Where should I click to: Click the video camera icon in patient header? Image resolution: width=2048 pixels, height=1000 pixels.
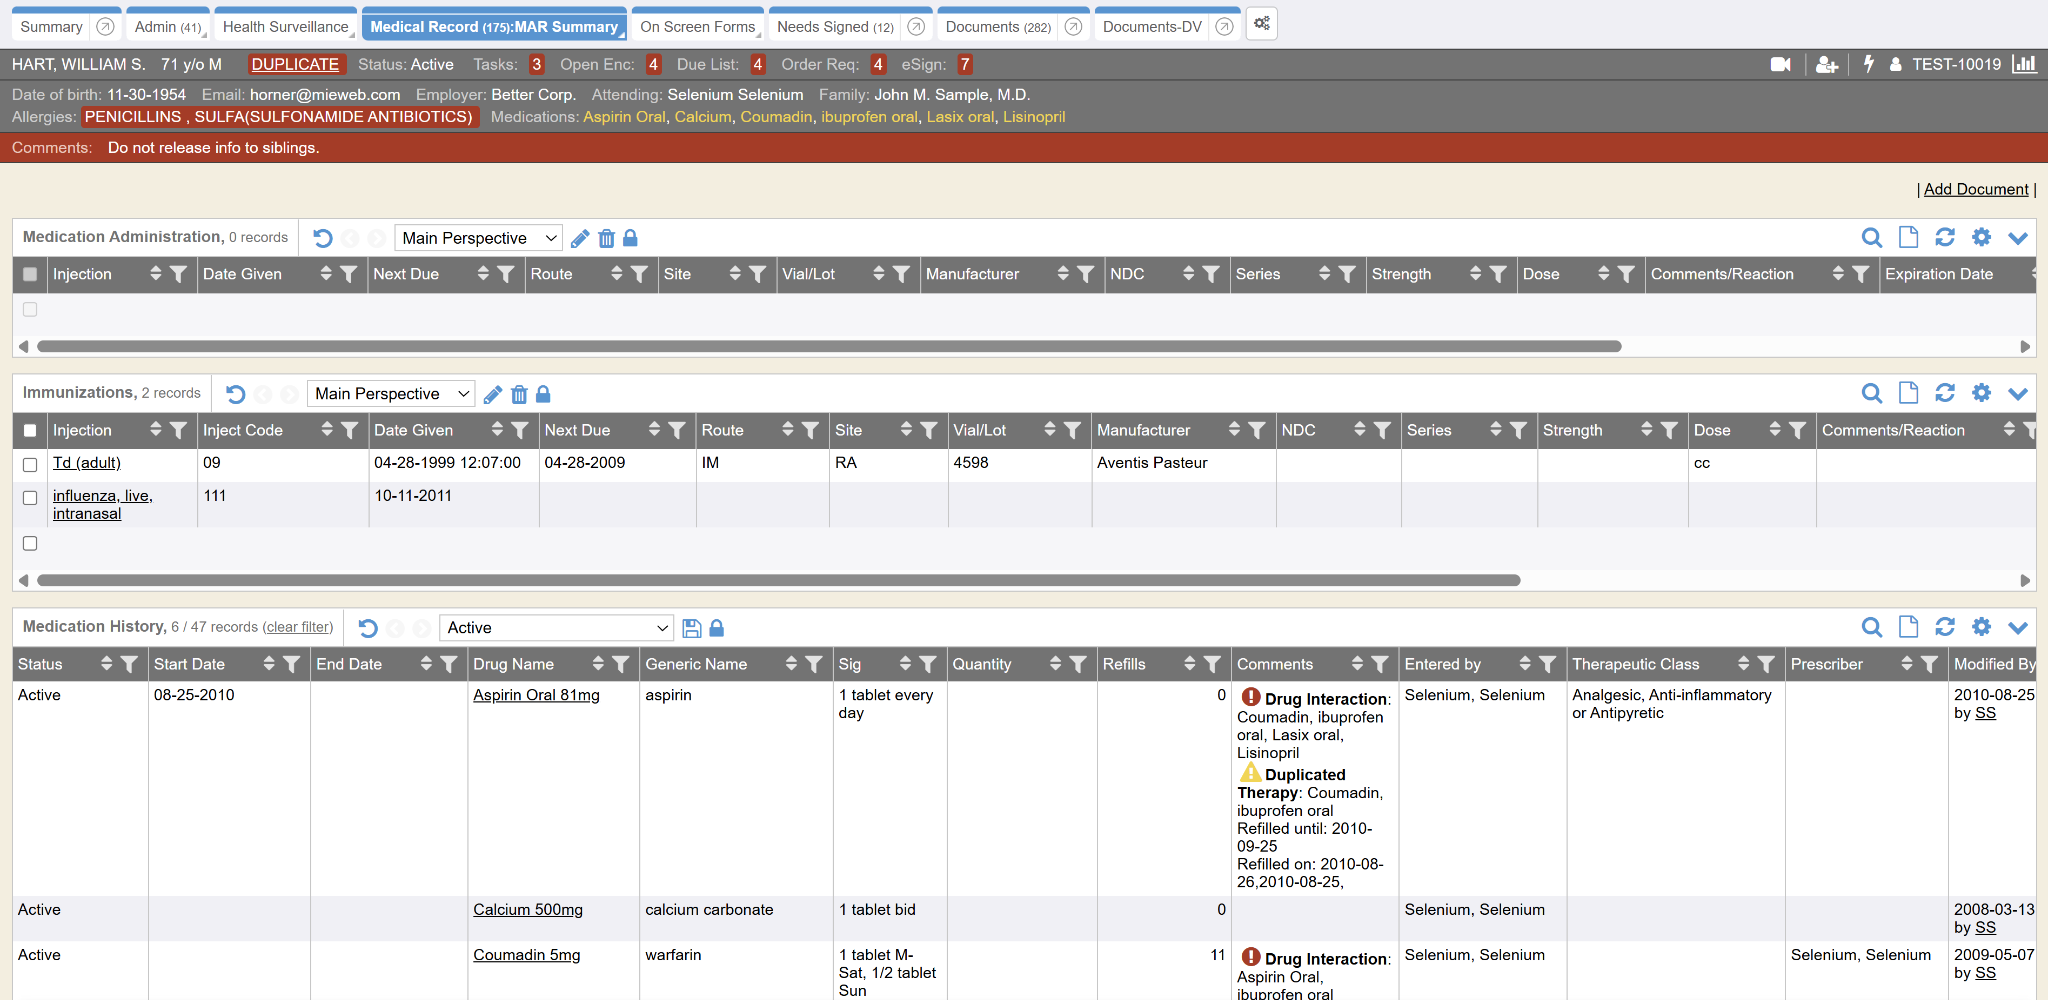coord(1780,65)
